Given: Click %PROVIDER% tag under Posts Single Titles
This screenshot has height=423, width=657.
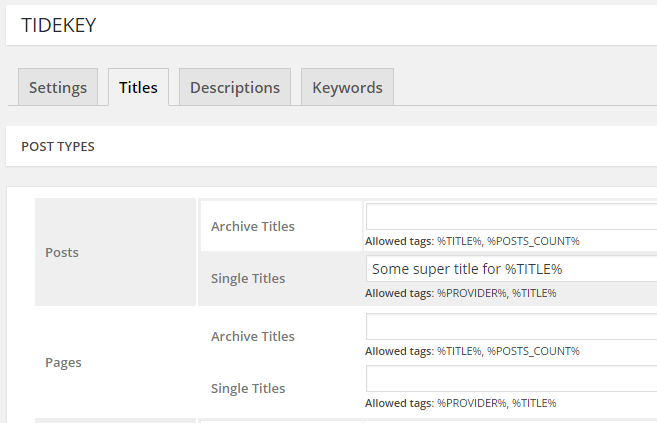Looking at the screenshot, I should tap(471, 293).
